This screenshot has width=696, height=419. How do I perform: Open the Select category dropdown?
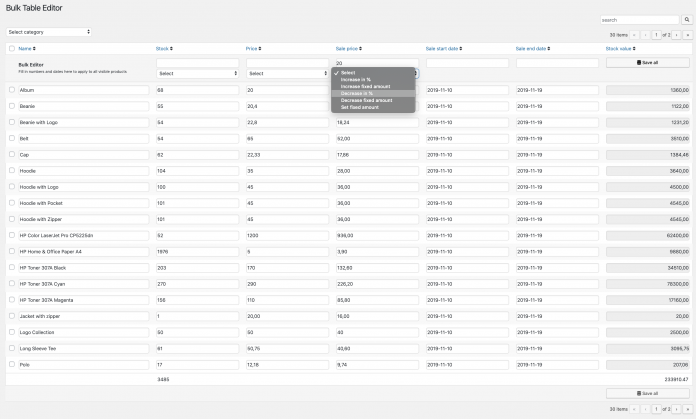[x=49, y=32]
